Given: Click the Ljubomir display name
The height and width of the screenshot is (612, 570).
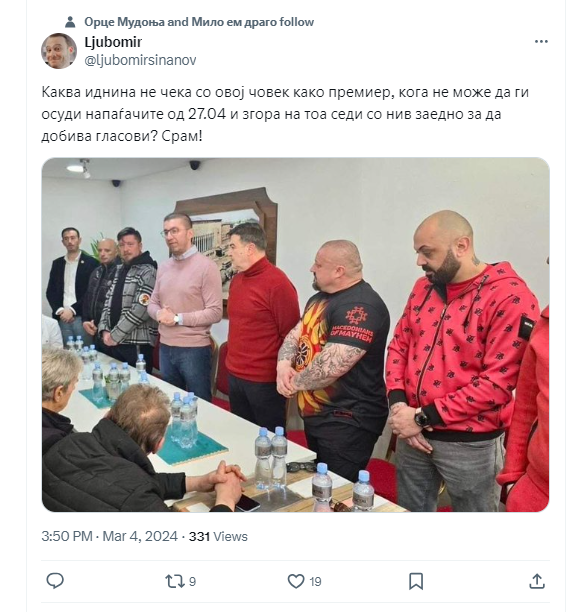Looking at the screenshot, I should 113,42.
